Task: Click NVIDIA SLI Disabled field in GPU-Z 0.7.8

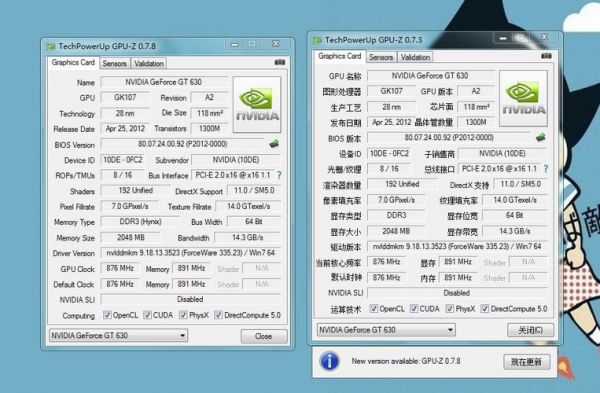Action: [x=191, y=299]
